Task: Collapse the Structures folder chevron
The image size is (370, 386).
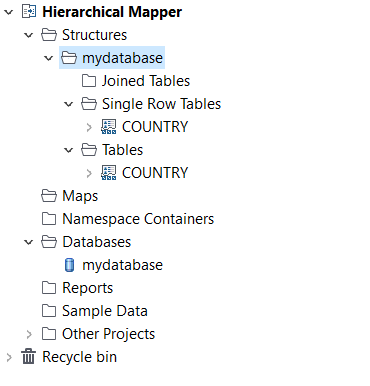Action: coord(29,35)
